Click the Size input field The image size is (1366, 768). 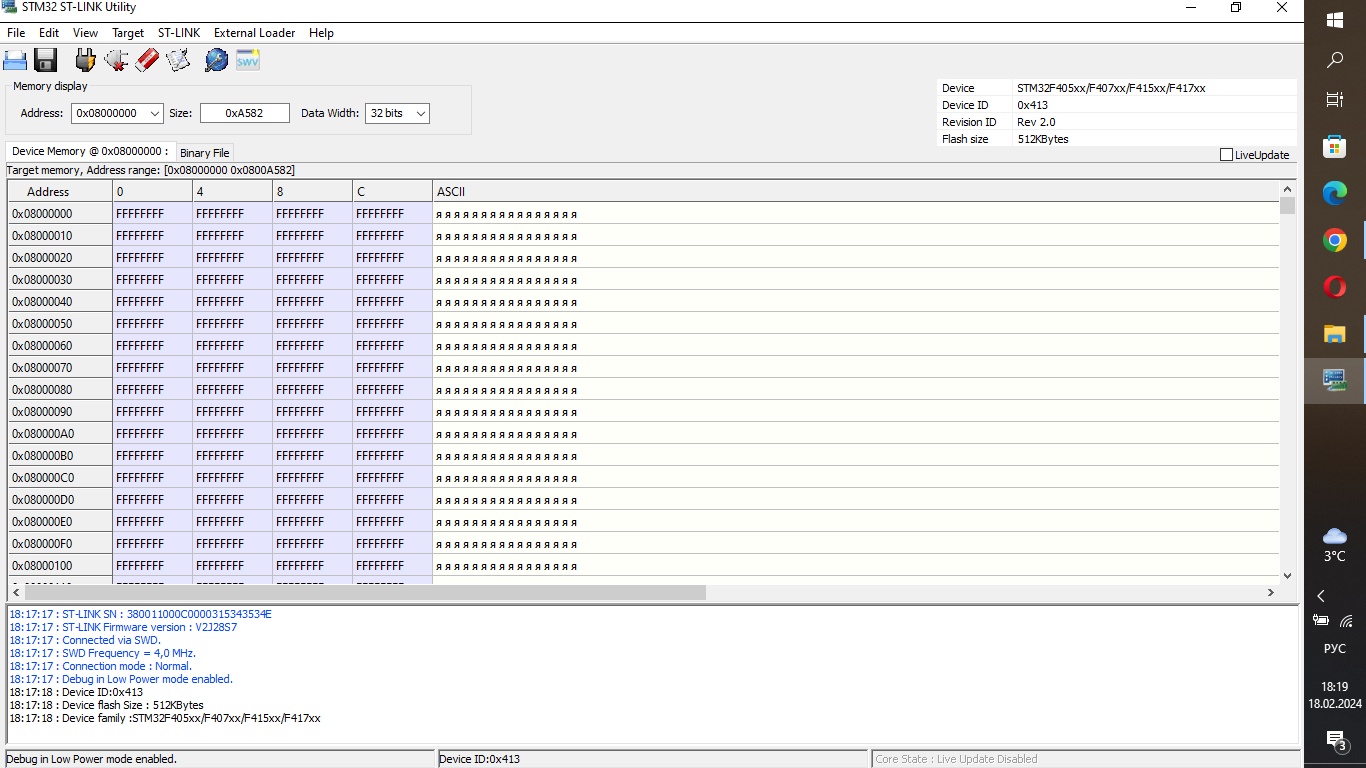tap(245, 114)
